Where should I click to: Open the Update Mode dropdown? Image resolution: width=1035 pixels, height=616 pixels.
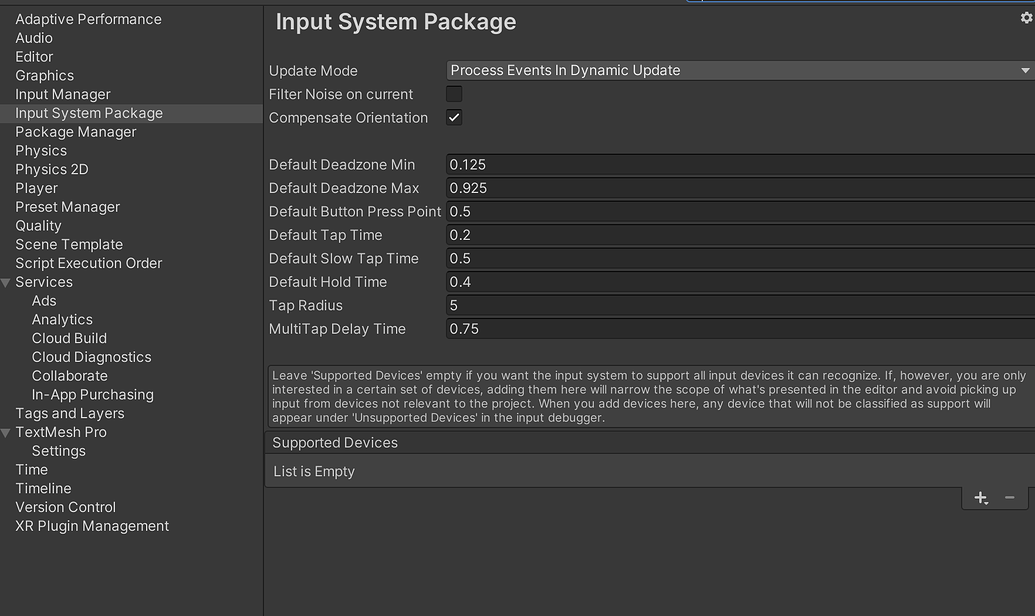click(x=740, y=70)
